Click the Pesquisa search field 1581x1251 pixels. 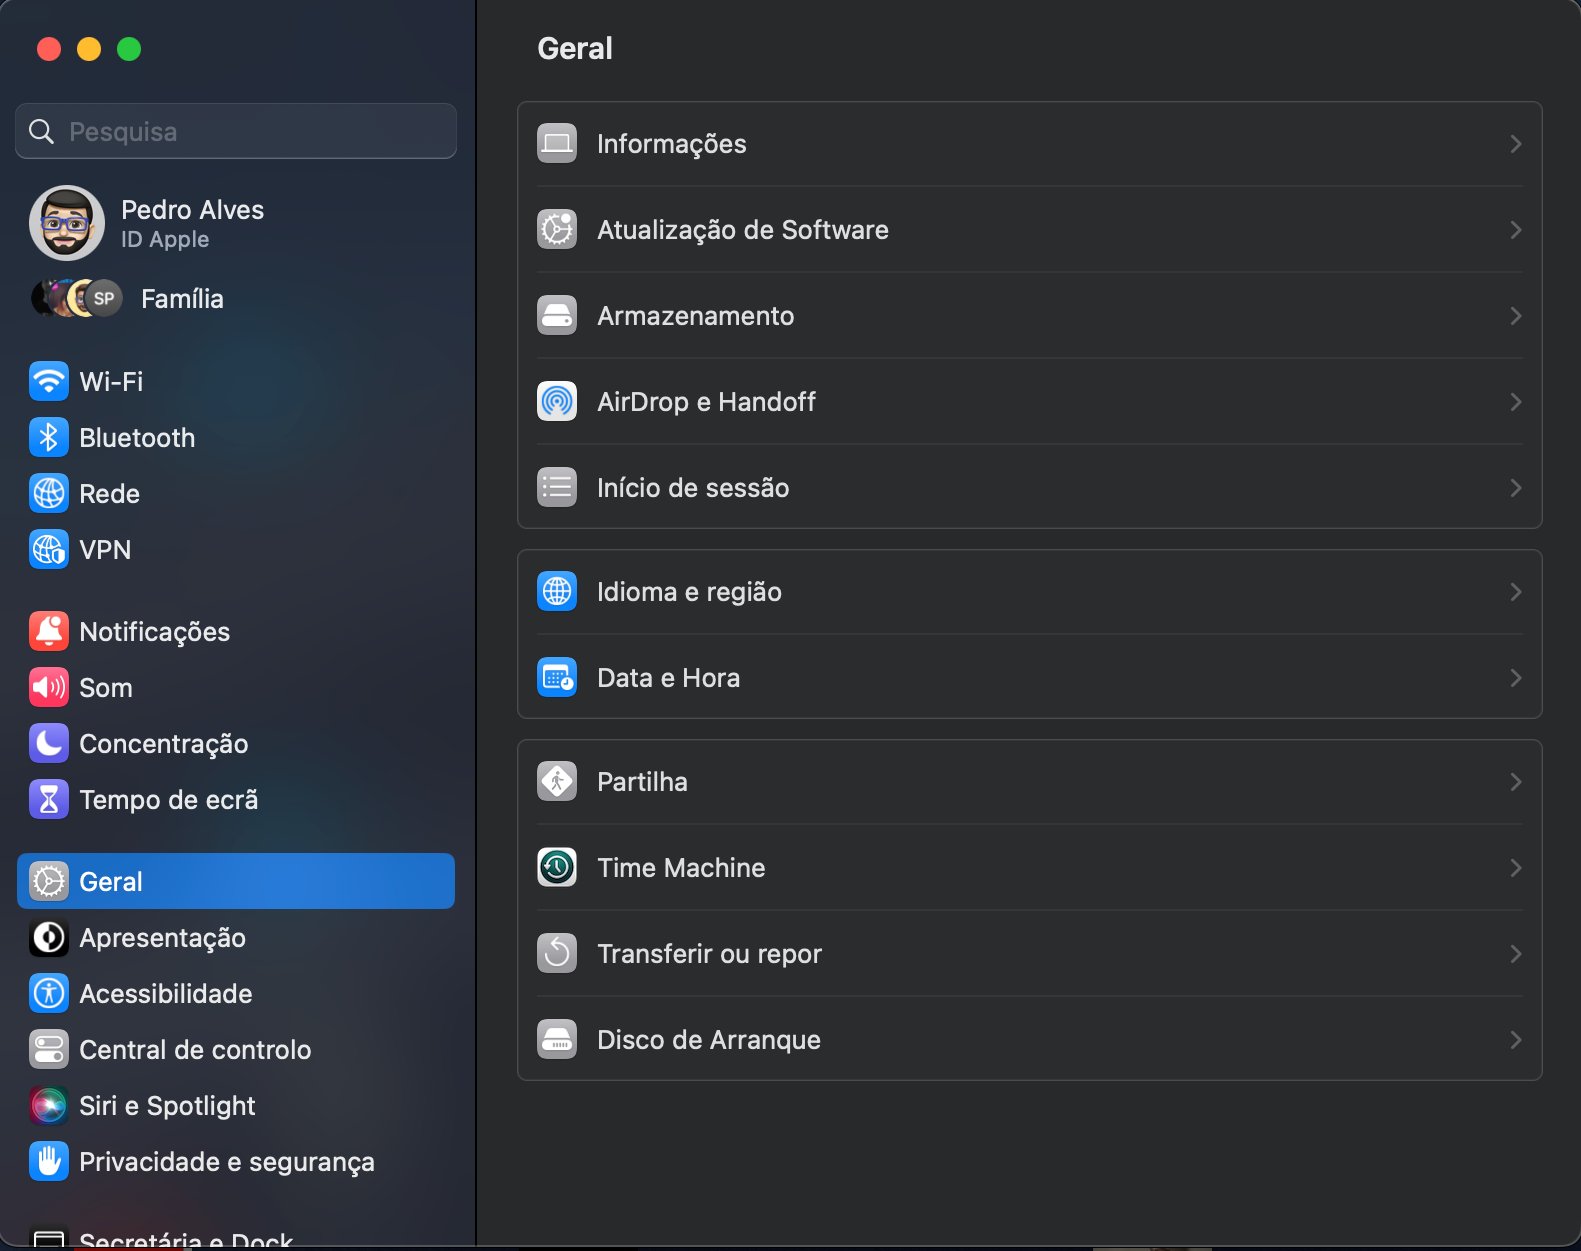point(236,131)
